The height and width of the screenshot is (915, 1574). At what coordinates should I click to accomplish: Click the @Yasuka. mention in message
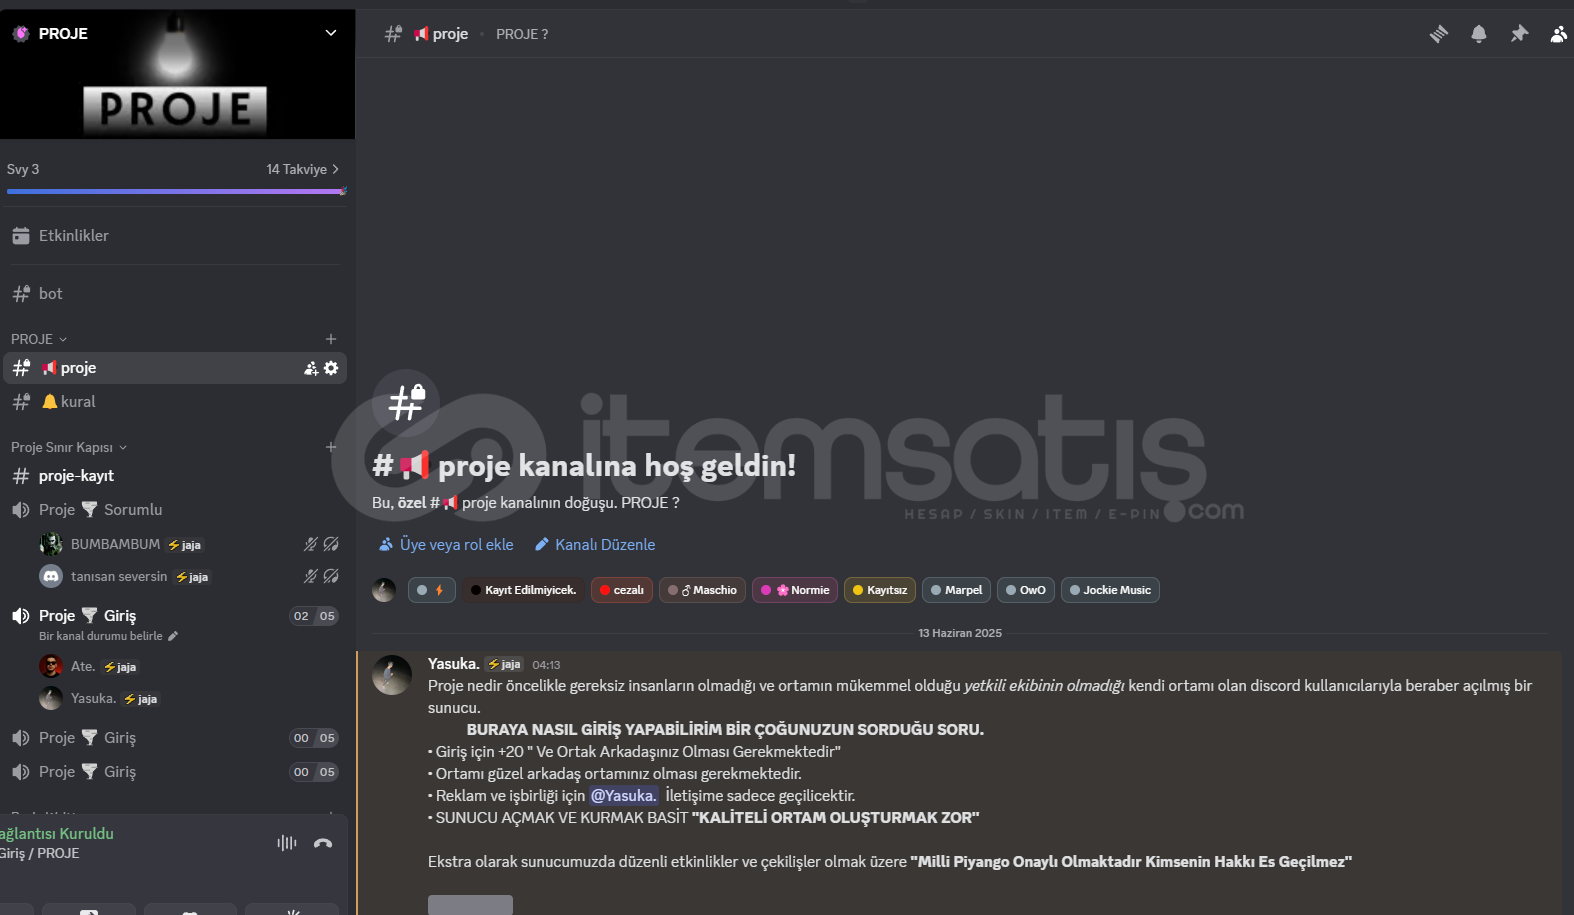[x=624, y=796]
